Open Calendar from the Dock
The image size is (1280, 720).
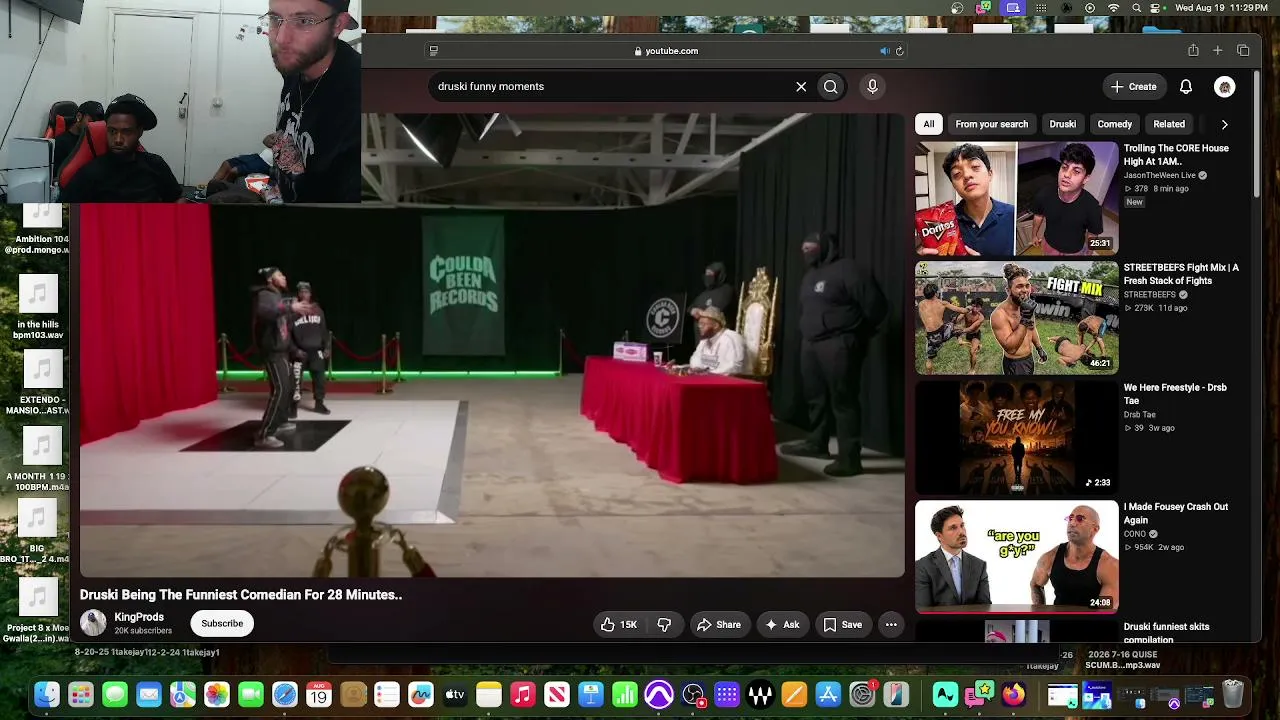click(319, 694)
